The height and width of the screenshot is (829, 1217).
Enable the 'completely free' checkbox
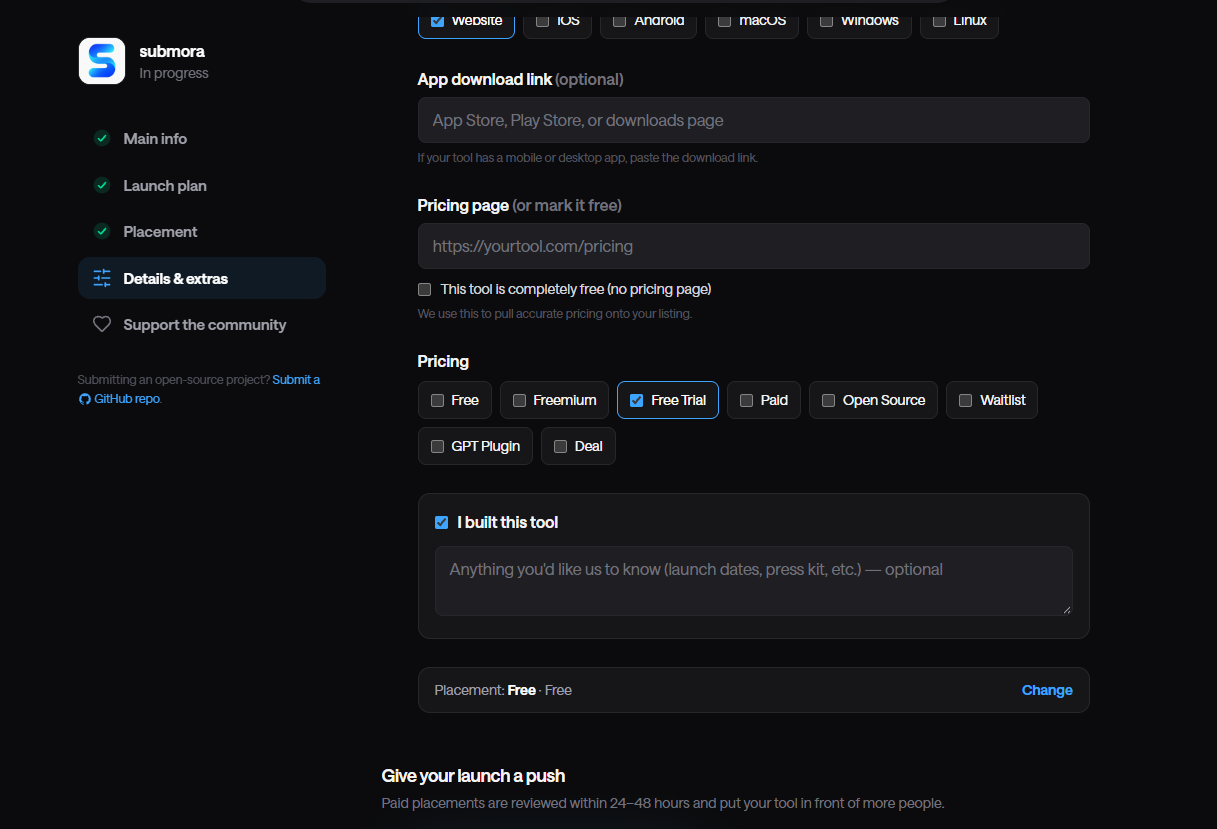[x=424, y=289]
